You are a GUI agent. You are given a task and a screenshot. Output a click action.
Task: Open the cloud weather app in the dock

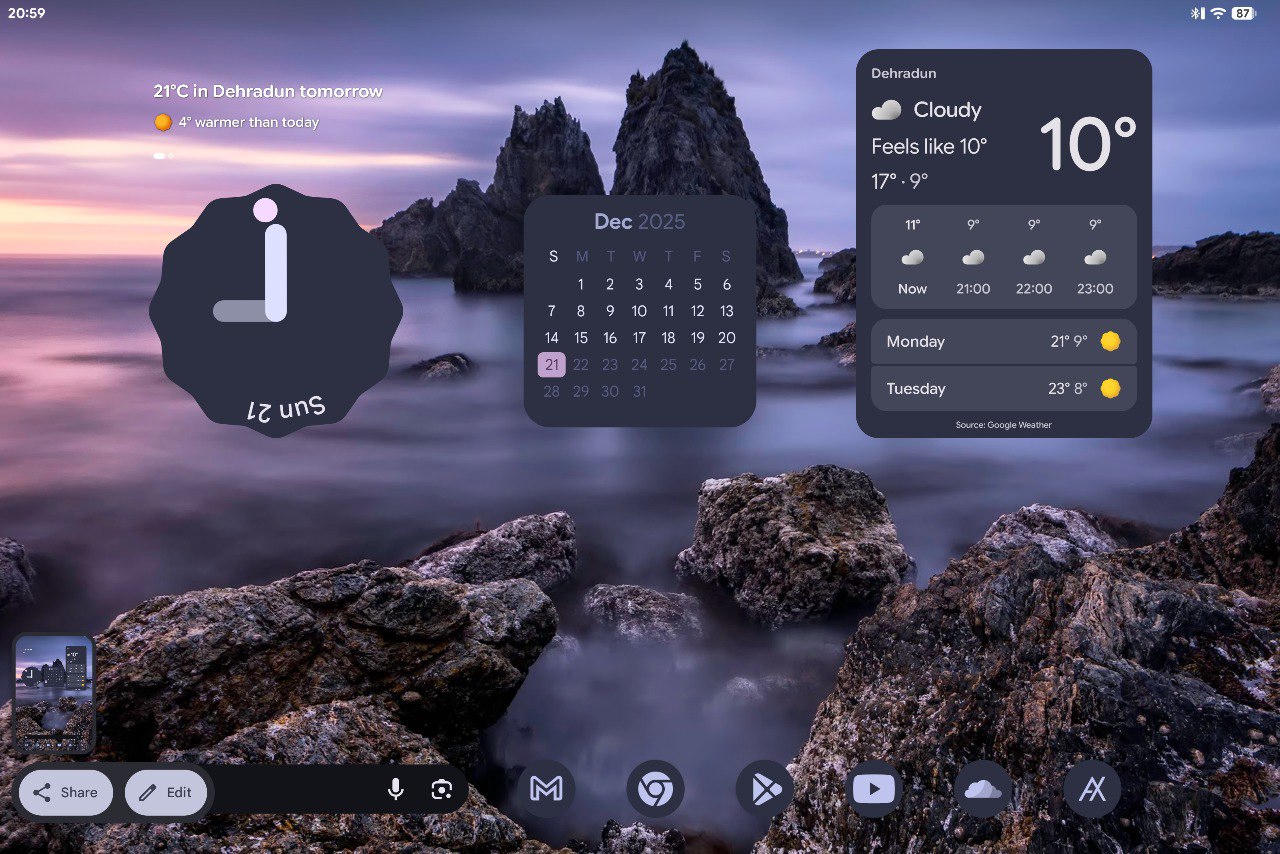pyautogui.click(x=983, y=789)
